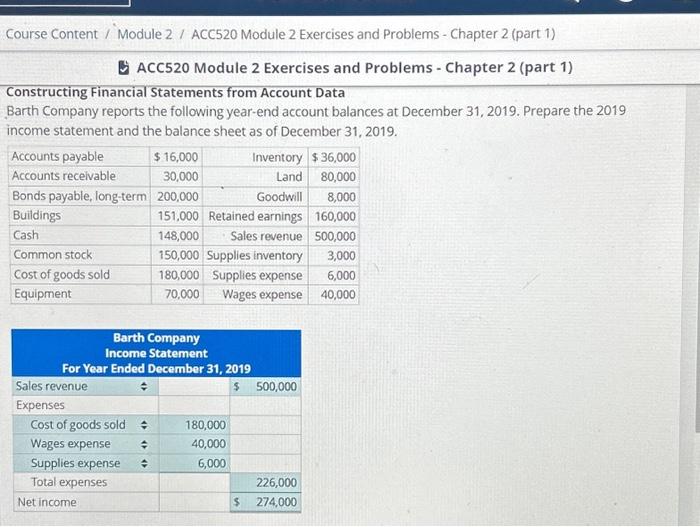
Task: Click the quiz document icon beside title
Action: click(x=123, y=68)
